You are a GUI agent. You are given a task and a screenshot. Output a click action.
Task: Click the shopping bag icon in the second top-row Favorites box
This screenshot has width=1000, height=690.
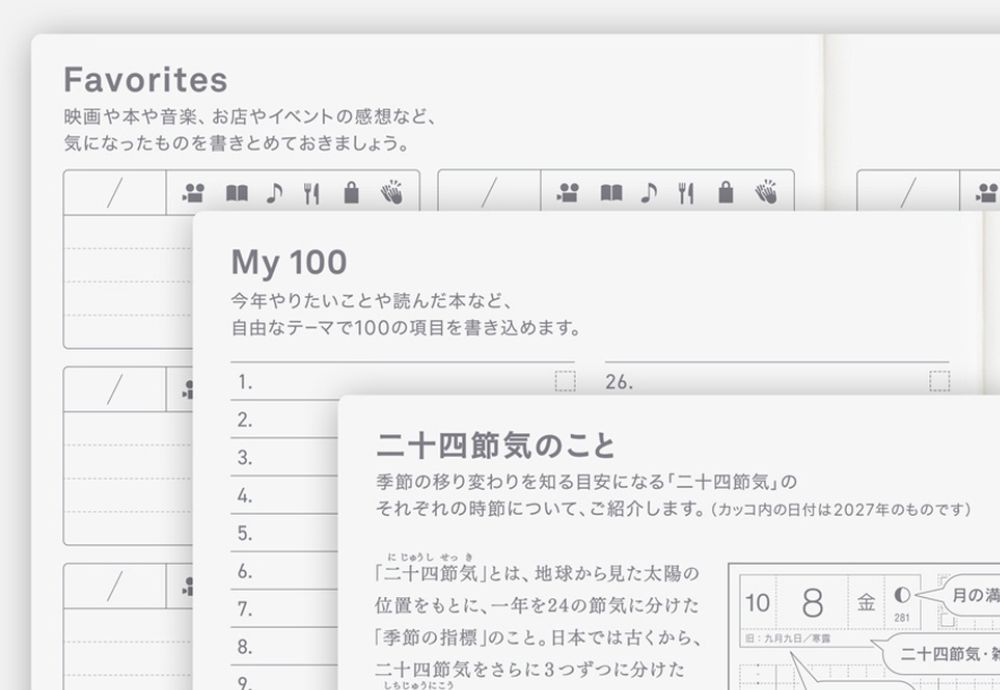726,192
